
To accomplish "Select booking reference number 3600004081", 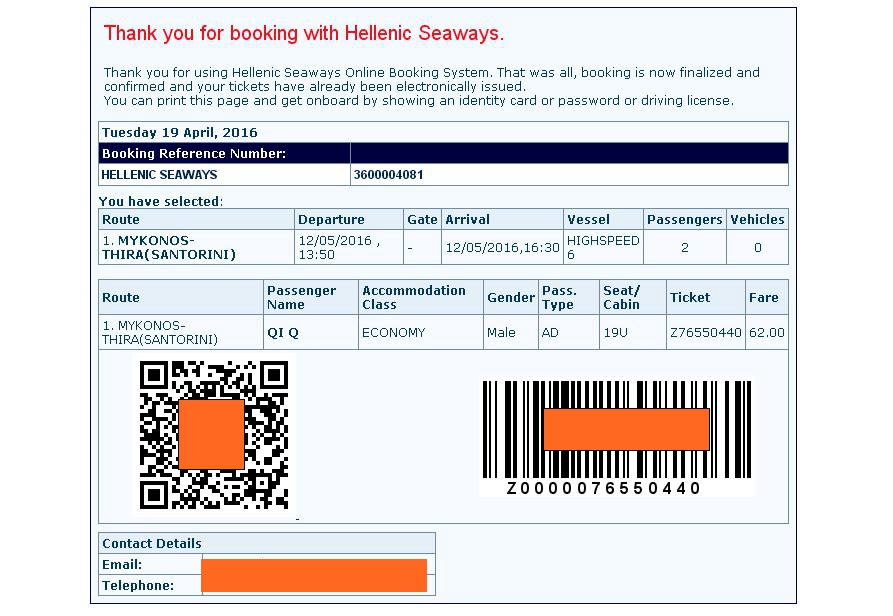I will [x=389, y=174].
